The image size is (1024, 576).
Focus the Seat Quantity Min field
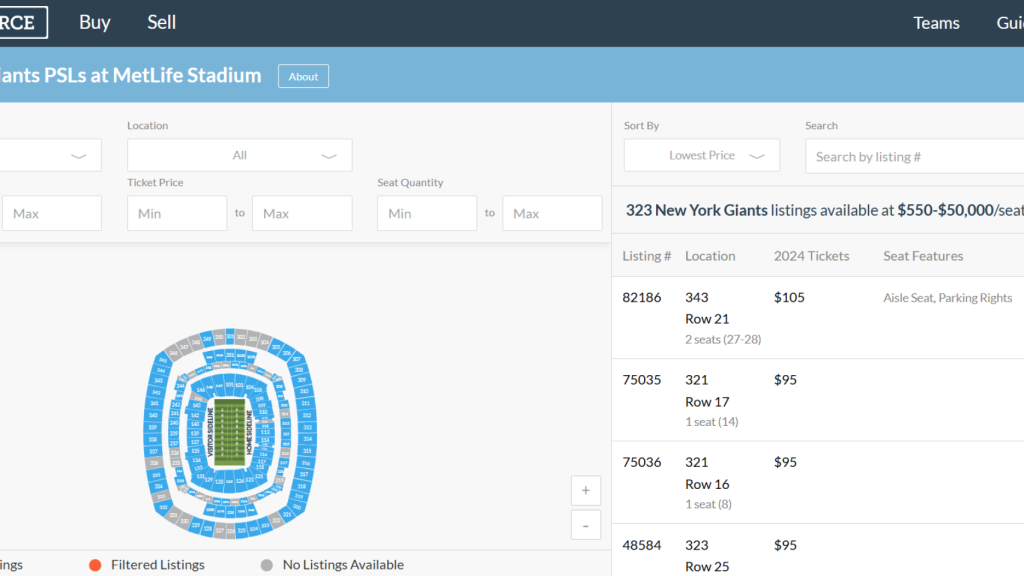[x=427, y=213]
